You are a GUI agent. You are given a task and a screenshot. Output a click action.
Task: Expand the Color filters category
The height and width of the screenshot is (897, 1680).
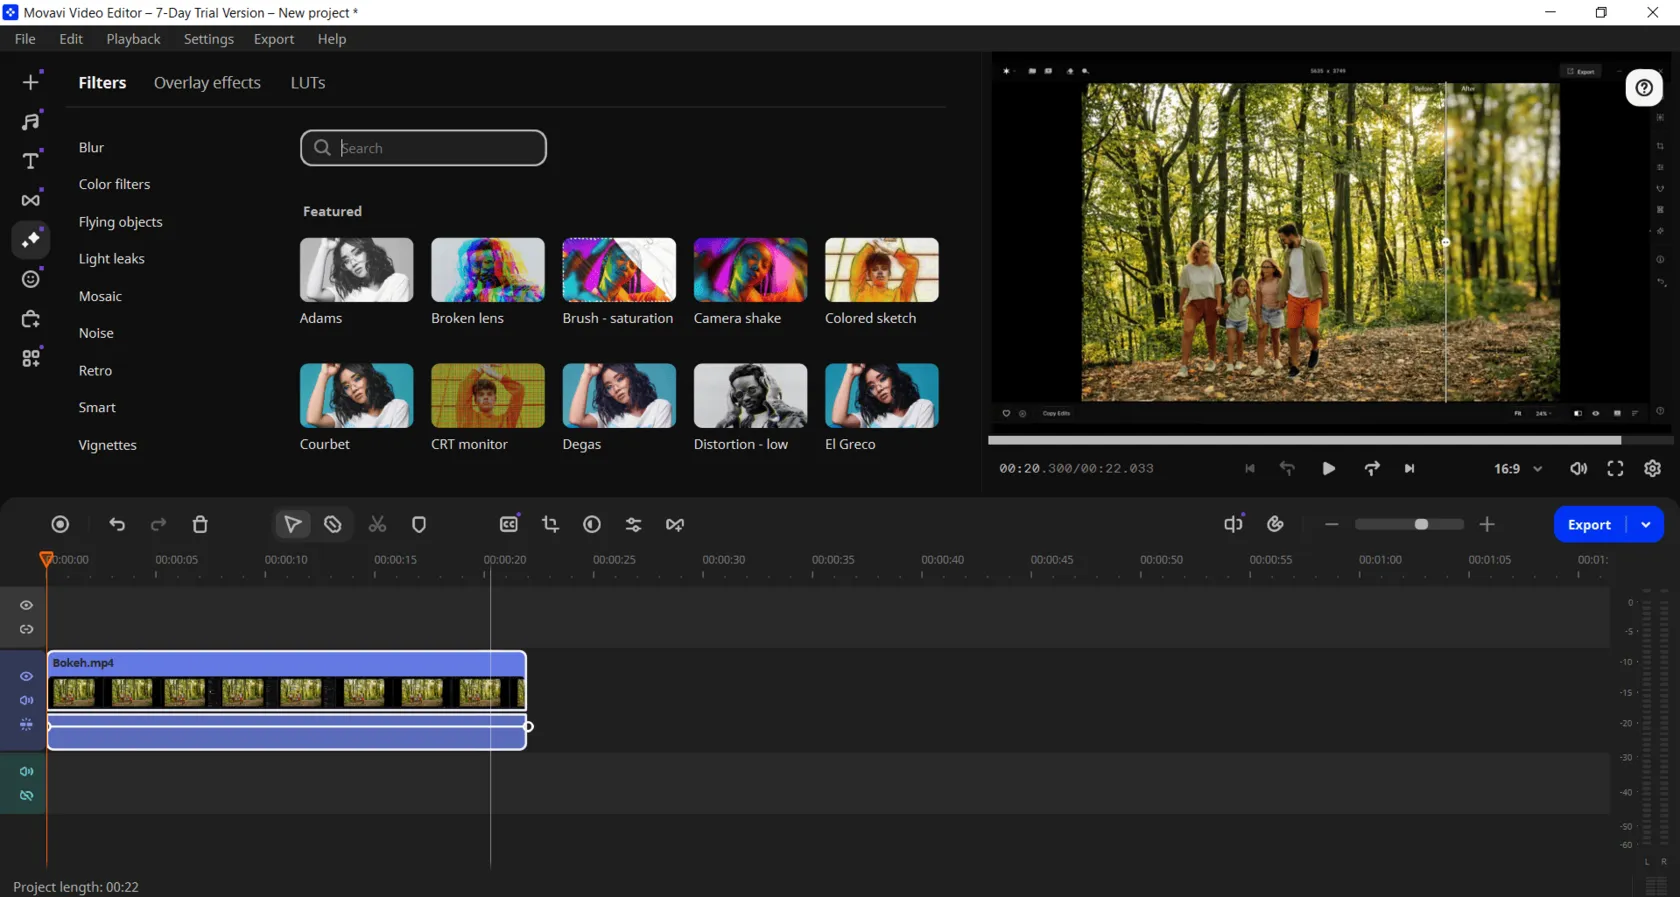114,184
